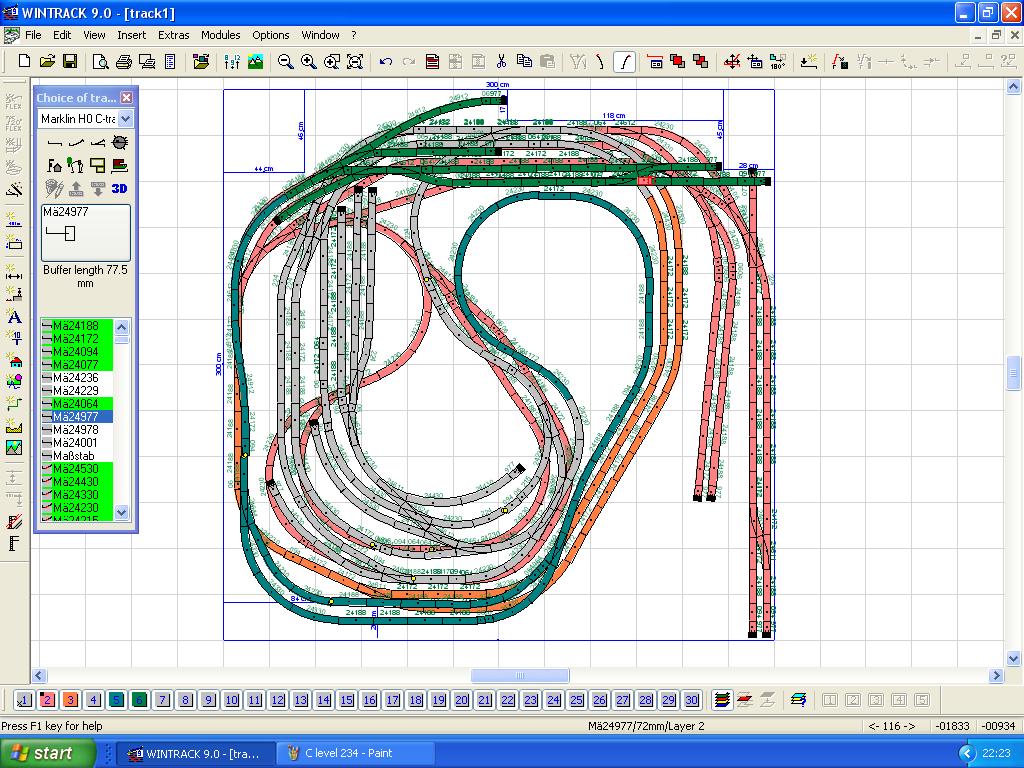Open the Options menu
The height and width of the screenshot is (768, 1024).
270,35
